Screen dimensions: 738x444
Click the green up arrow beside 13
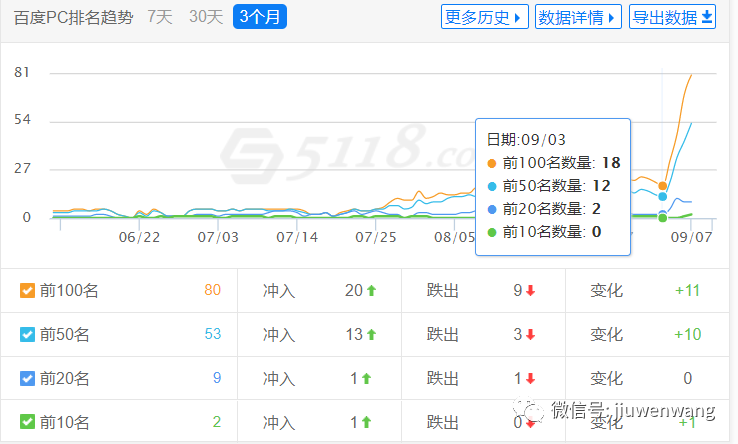coord(371,335)
